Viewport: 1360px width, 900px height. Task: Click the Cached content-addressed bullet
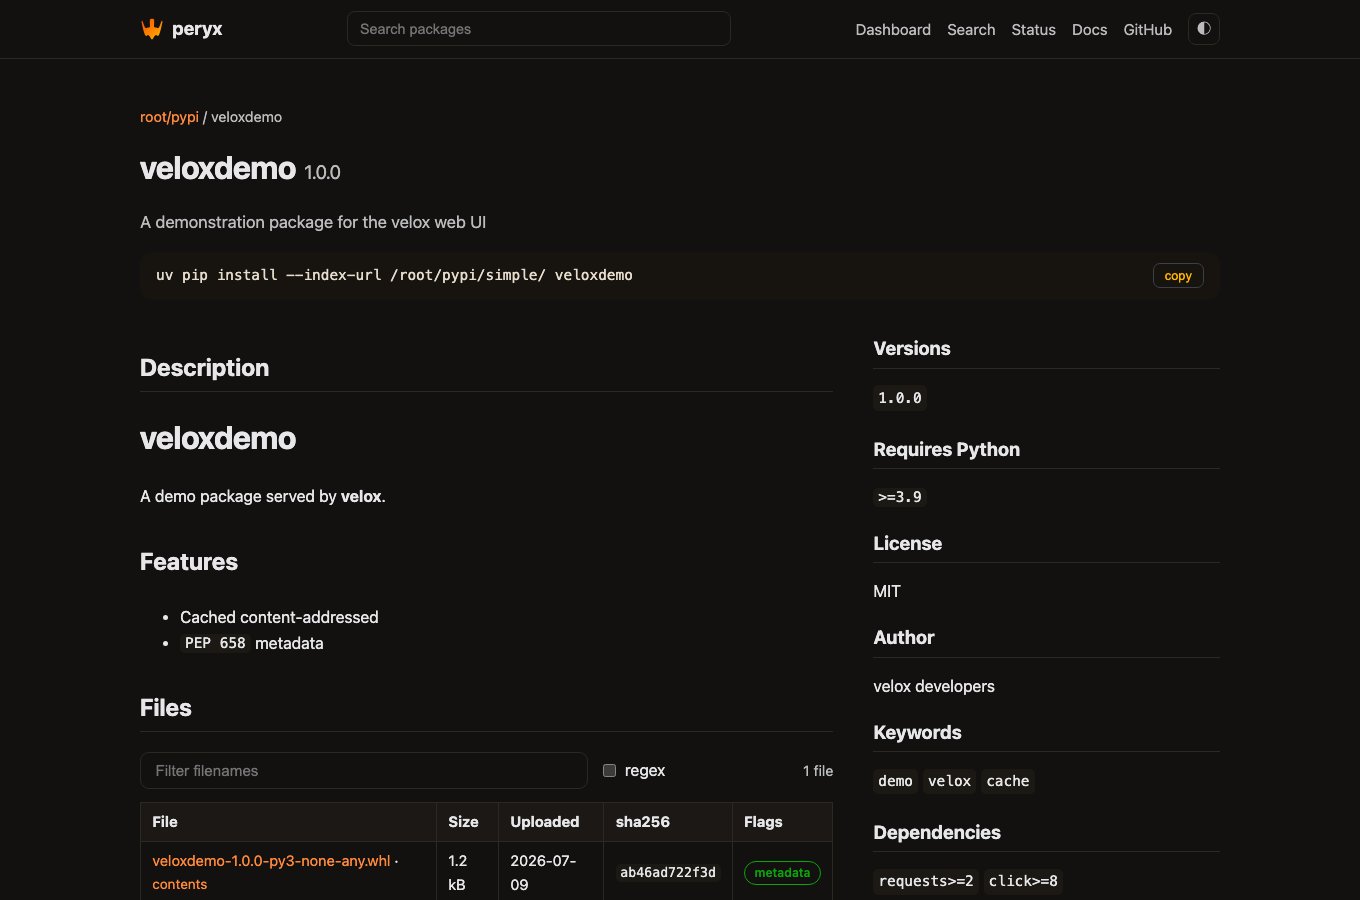pos(279,617)
